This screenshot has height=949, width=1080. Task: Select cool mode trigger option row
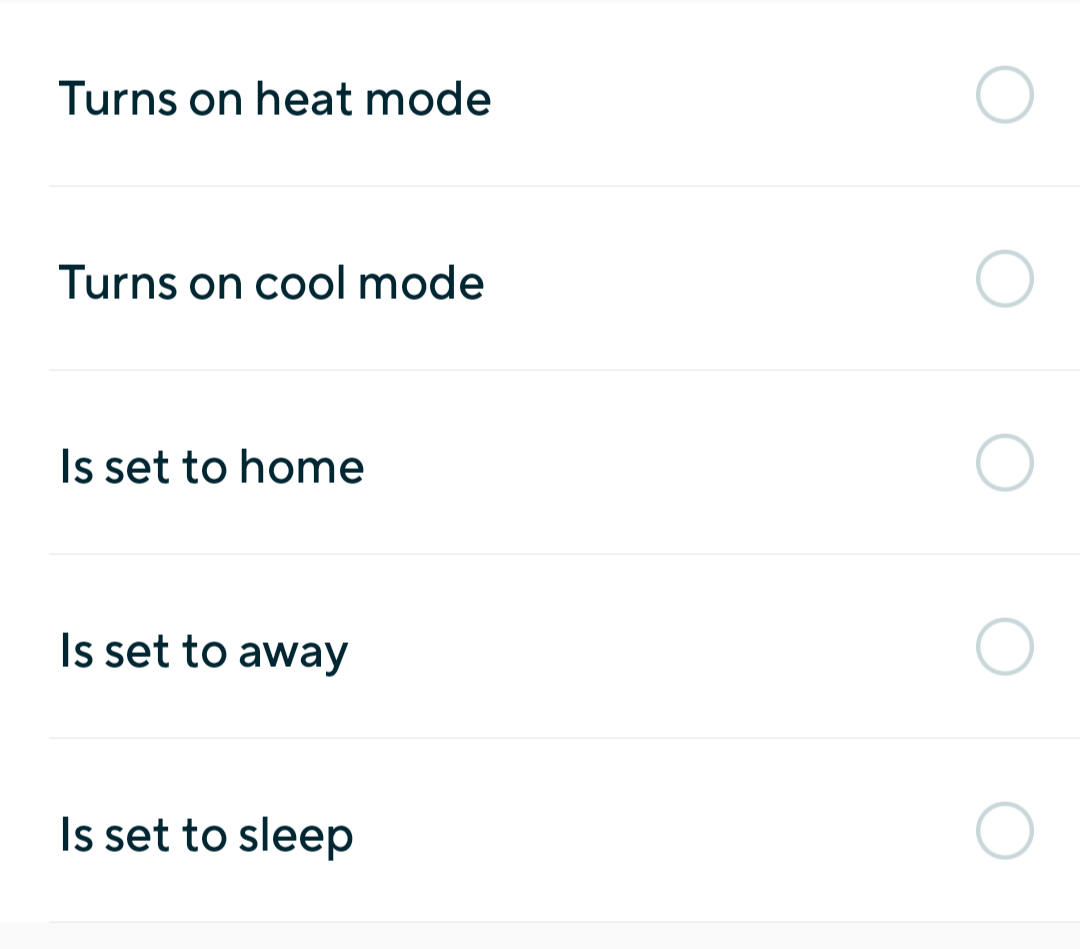coord(540,278)
